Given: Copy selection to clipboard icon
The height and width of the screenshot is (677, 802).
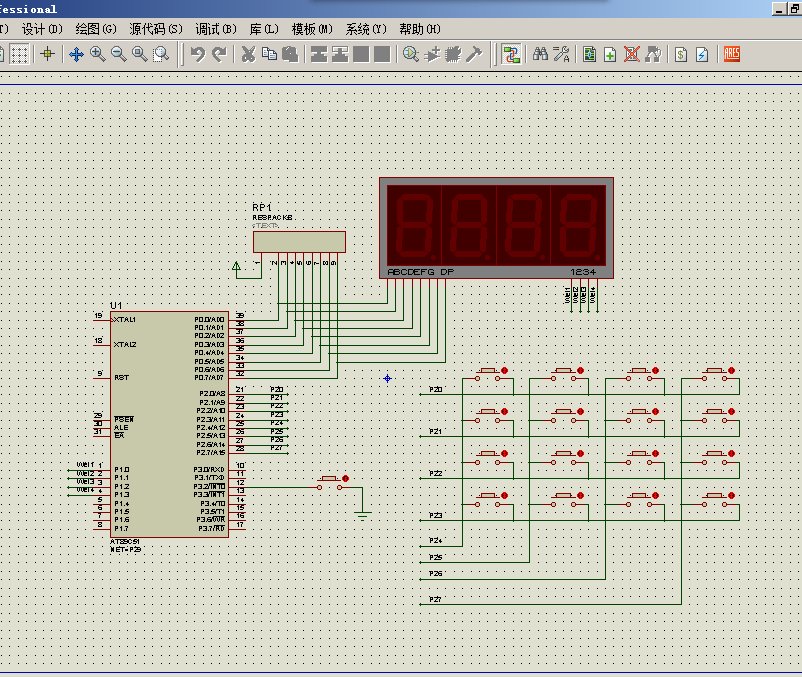Looking at the screenshot, I should click(x=269, y=54).
